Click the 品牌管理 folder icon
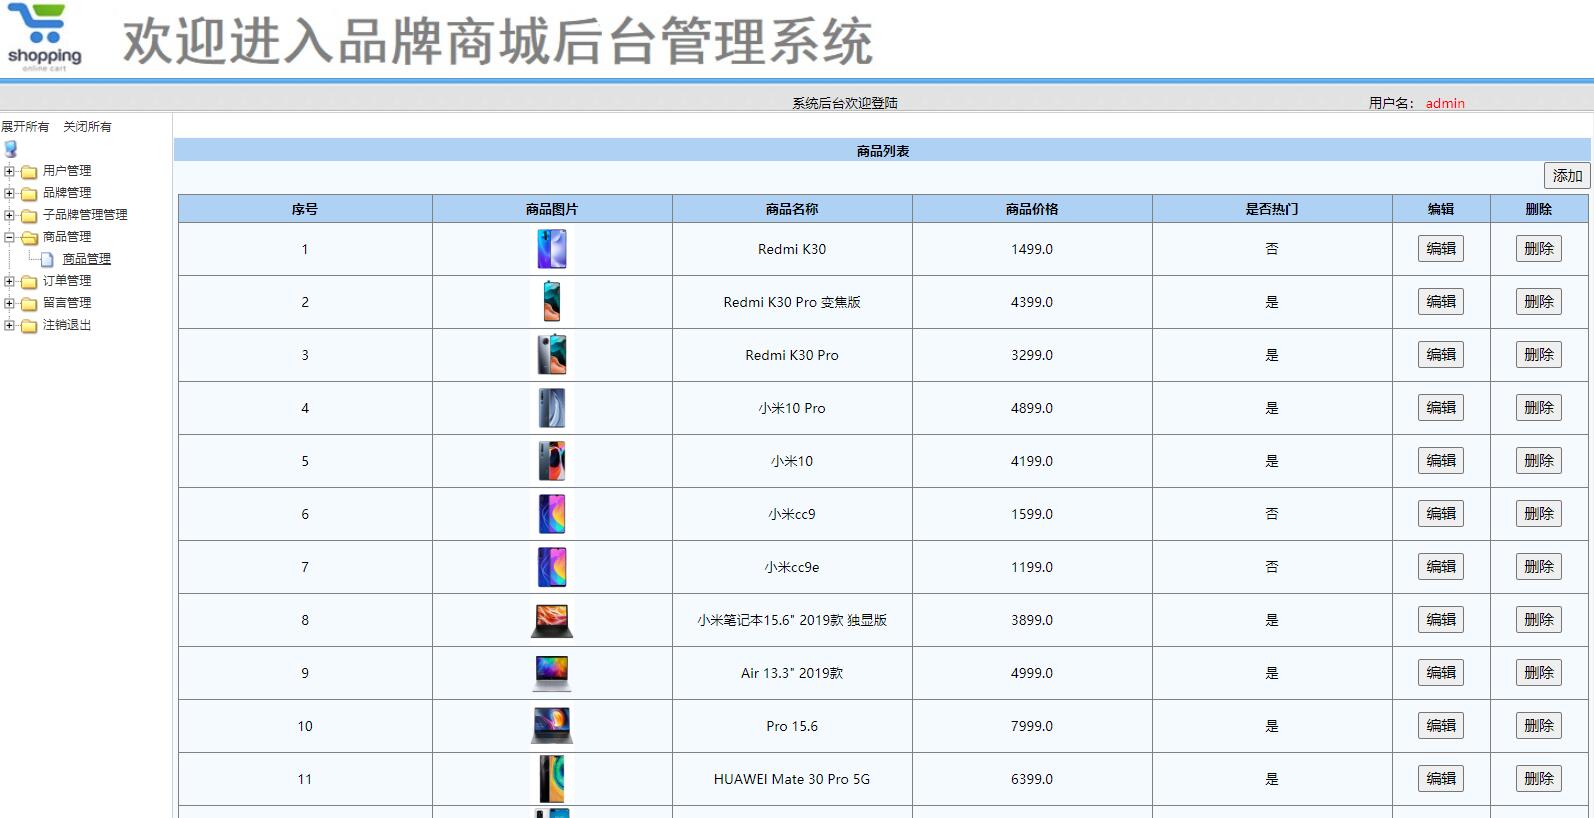Image resolution: width=1594 pixels, height=818 pixels. tap(29, 193)
